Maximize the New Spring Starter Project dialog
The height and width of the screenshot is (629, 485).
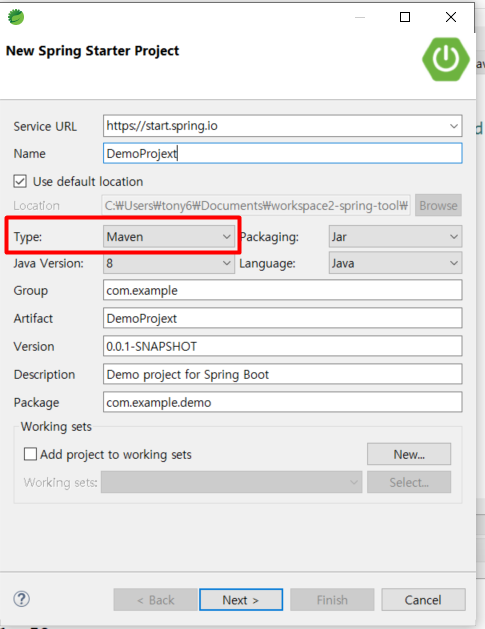point(405,17)
